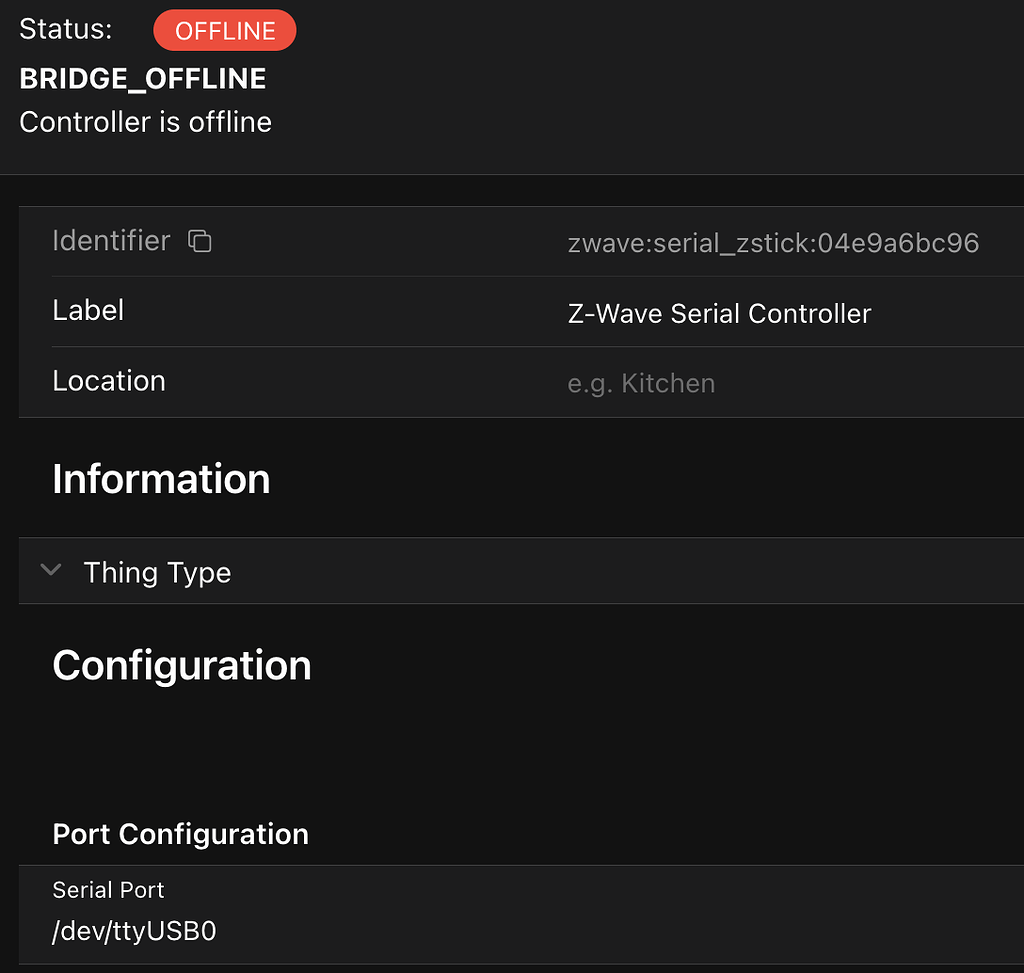Click the Port Configuration heading
Screen dimensions: 1024x973
tap(180, 834)
